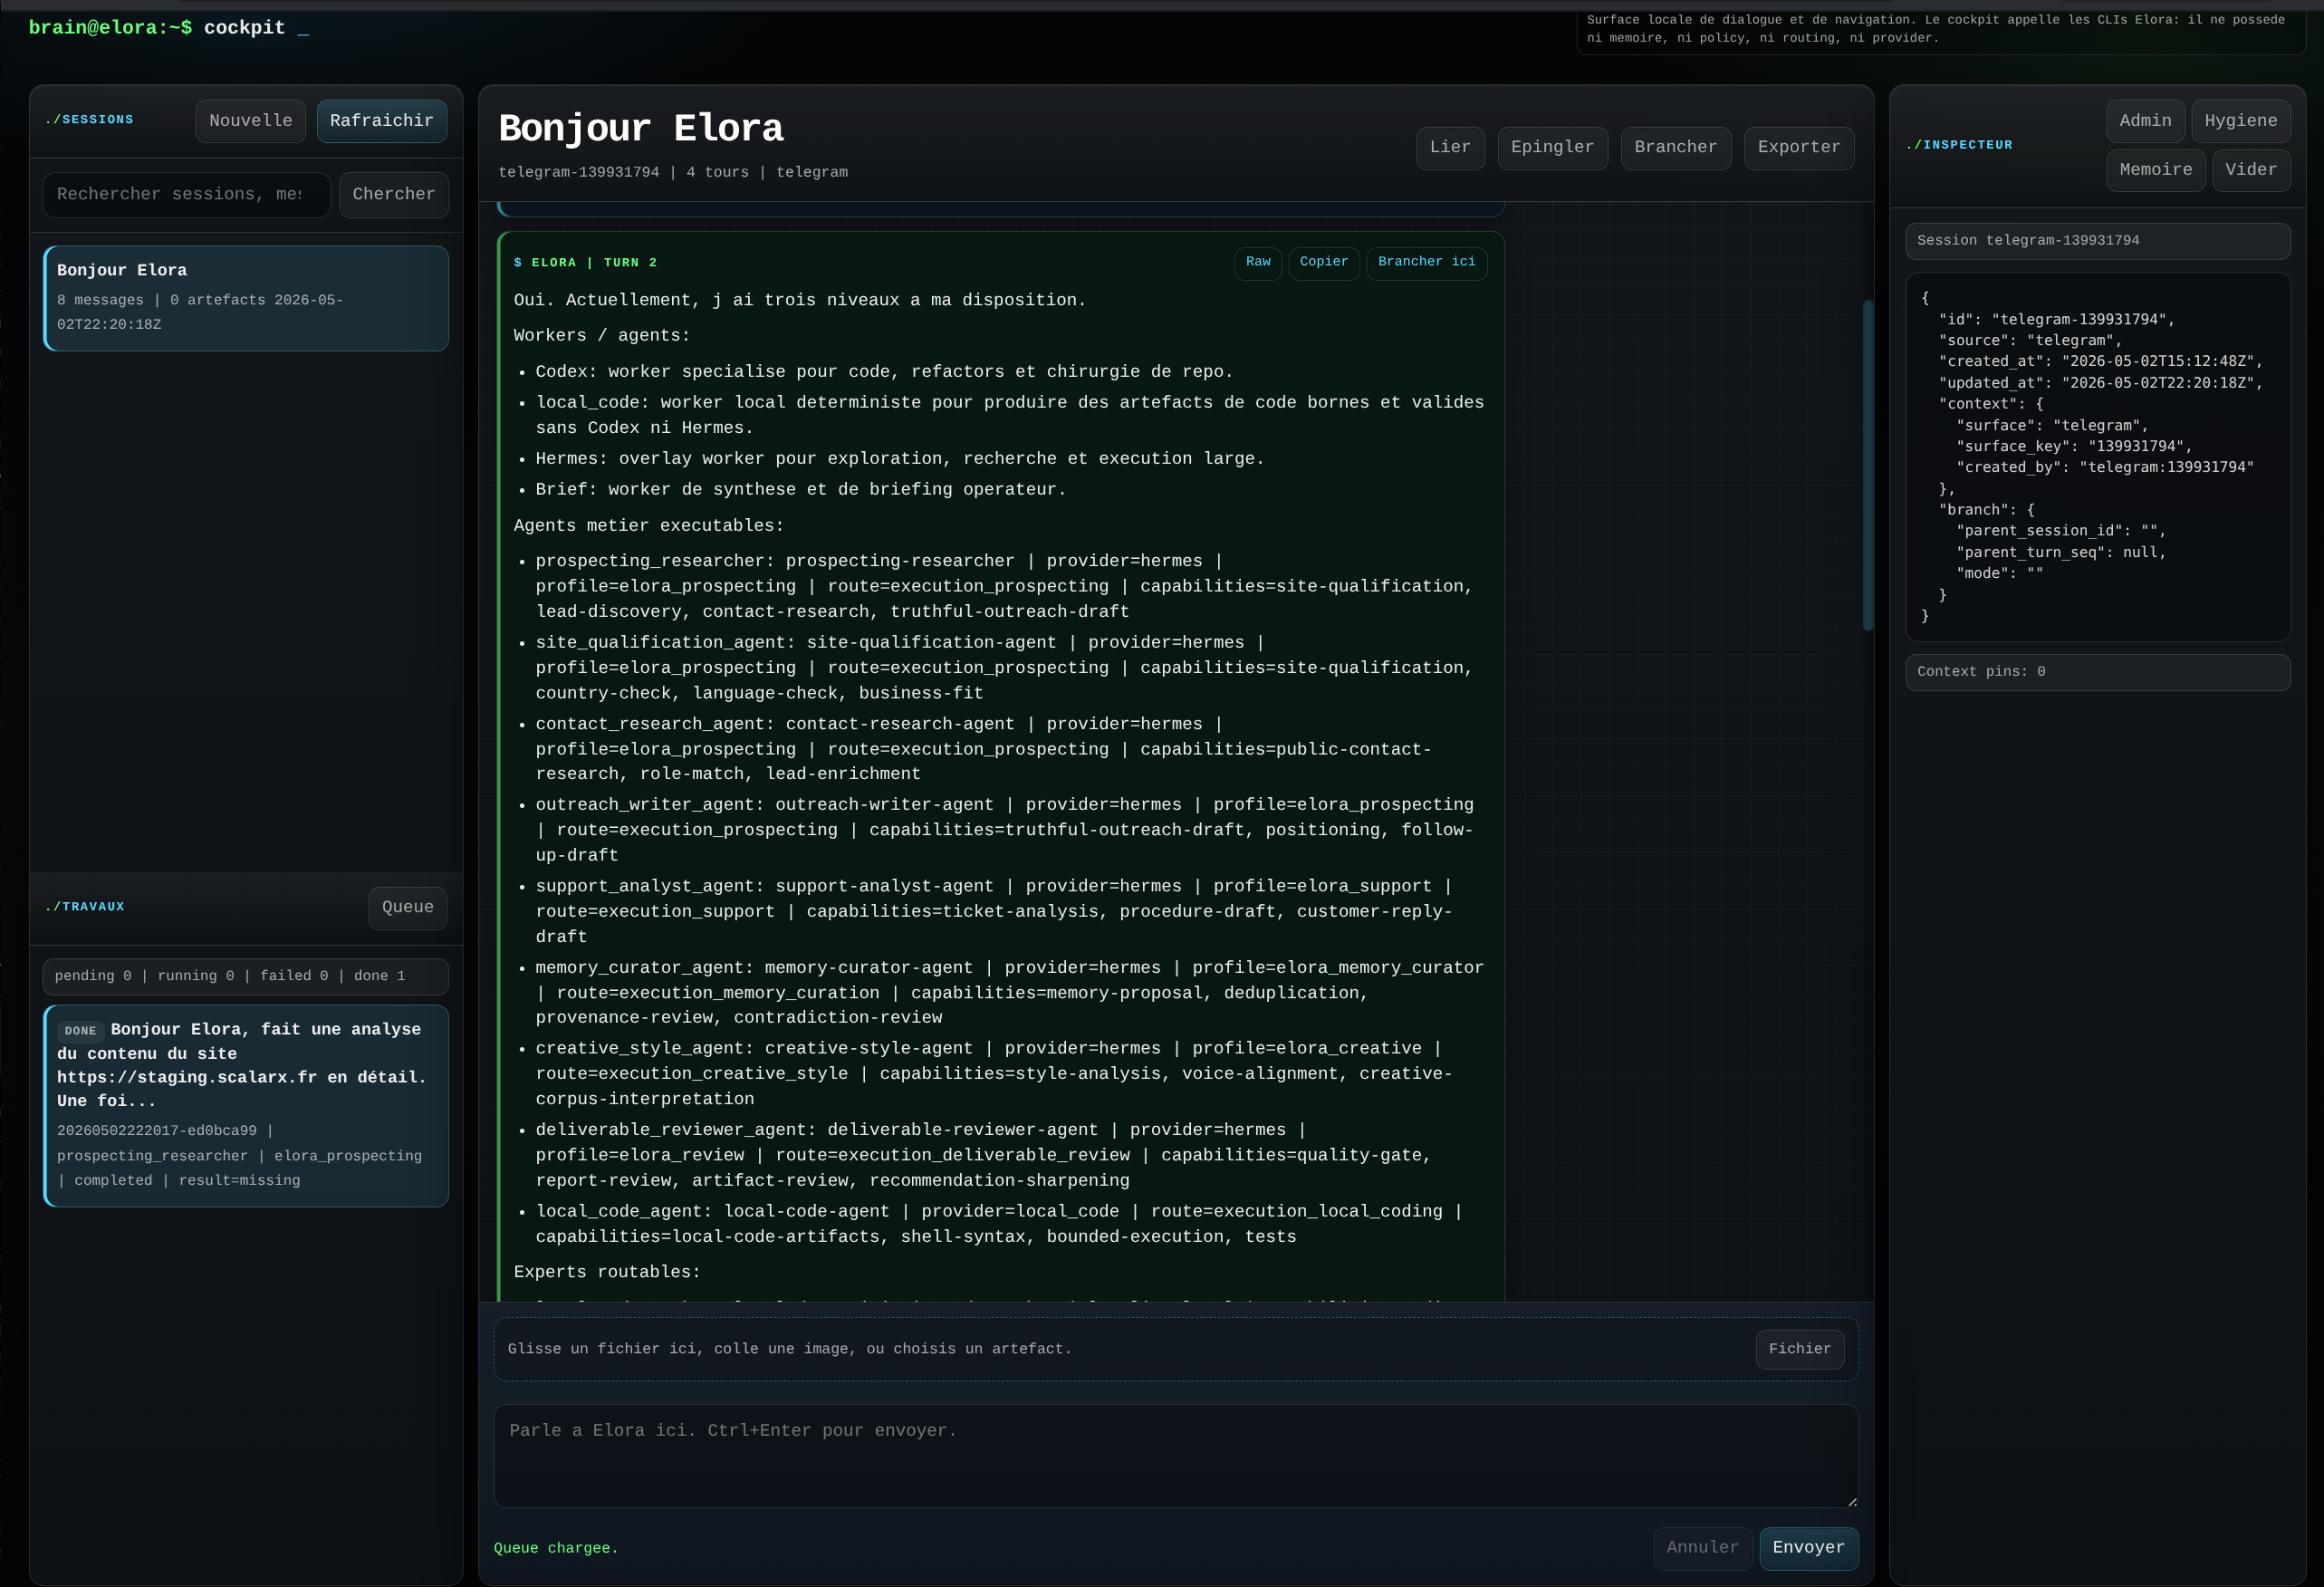2324x1587 pixels.
Task: Open the Memoire inspector button
Action: (x=2155, y=170)
